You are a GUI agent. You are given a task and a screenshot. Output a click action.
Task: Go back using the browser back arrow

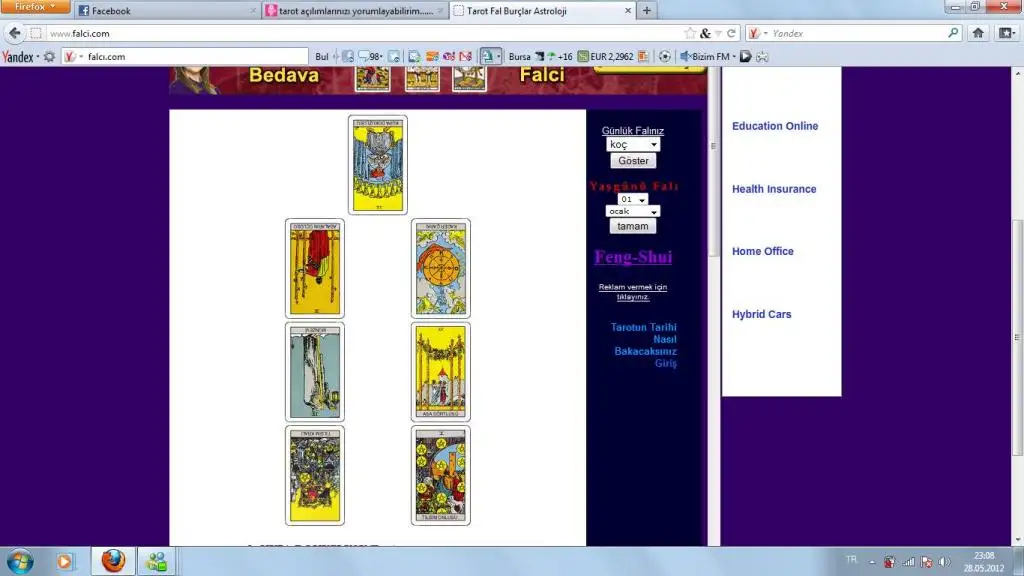(x=14, y=33)
